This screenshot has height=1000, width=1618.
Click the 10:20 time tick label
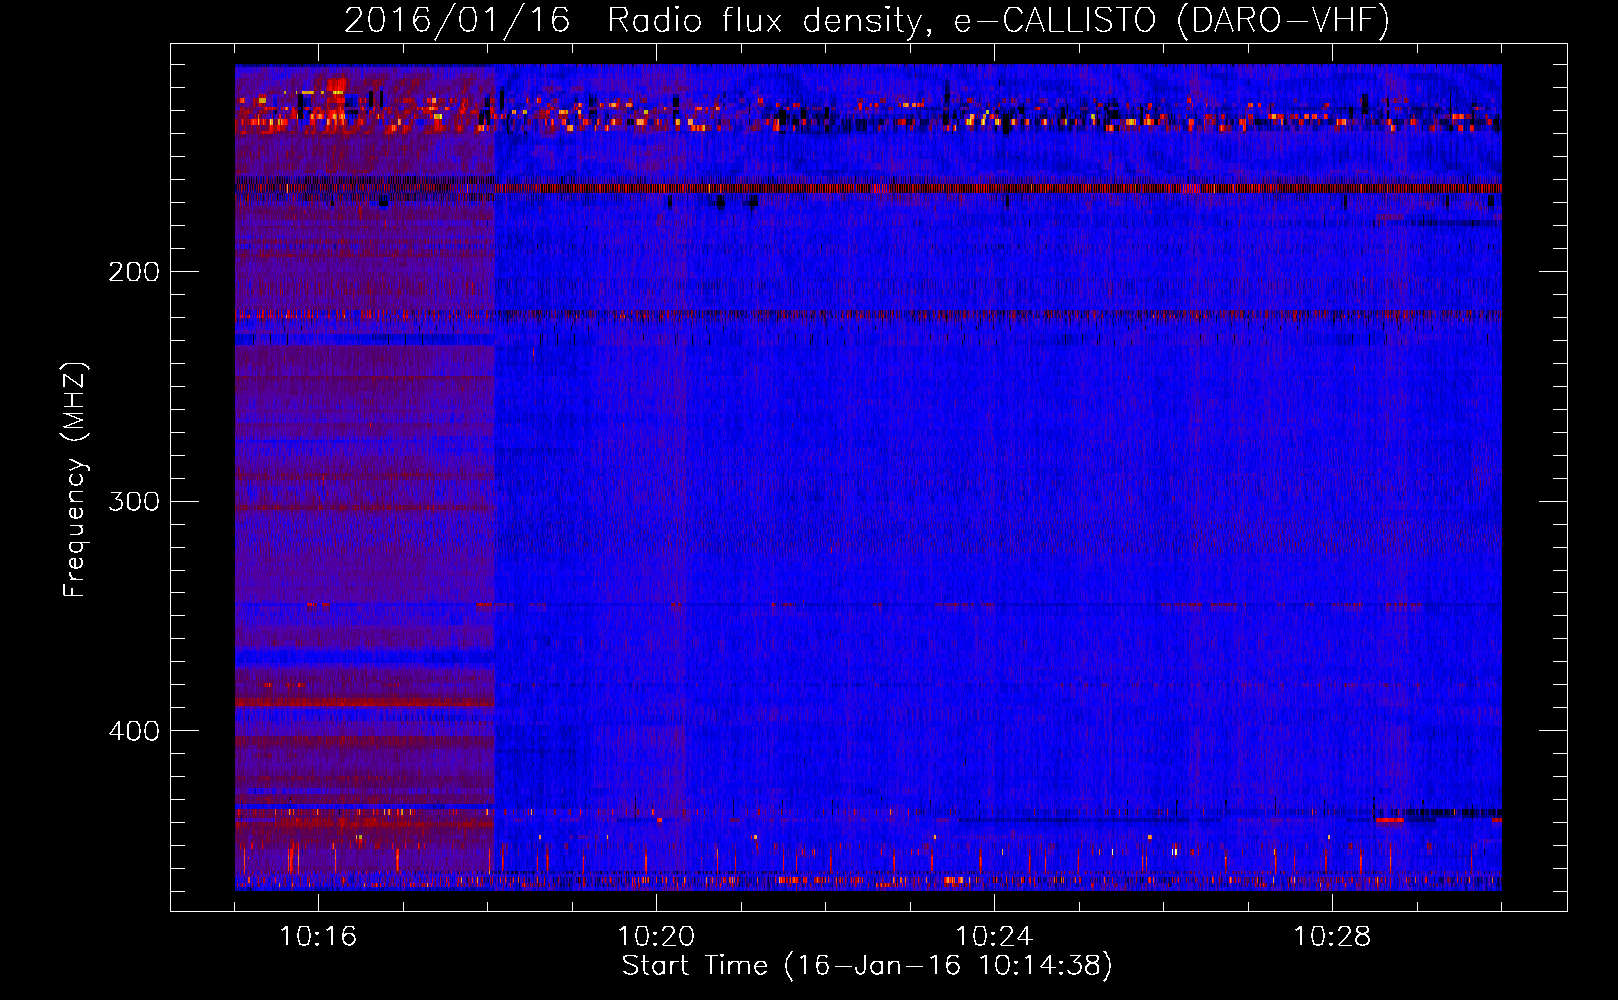pyautogui.click(x=656, y=936)
